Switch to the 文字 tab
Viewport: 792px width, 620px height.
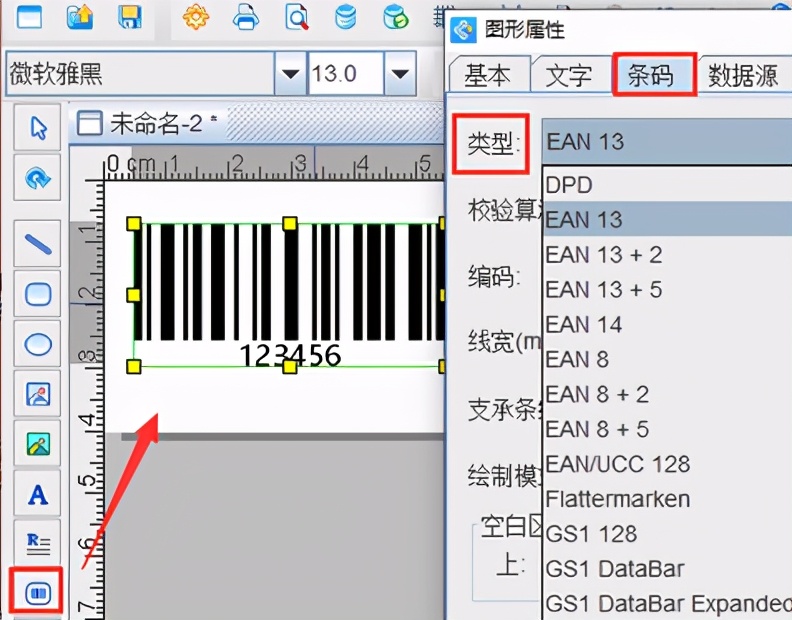[x=569, y=75]
